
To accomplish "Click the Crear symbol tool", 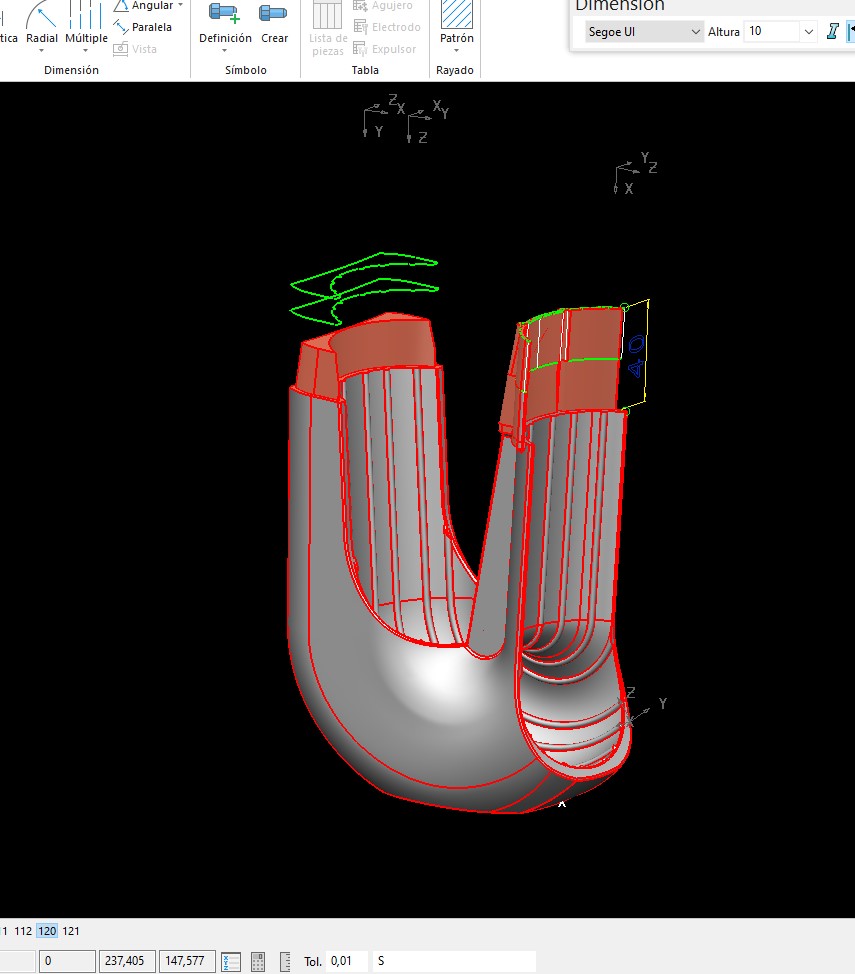I will (274, 22).
